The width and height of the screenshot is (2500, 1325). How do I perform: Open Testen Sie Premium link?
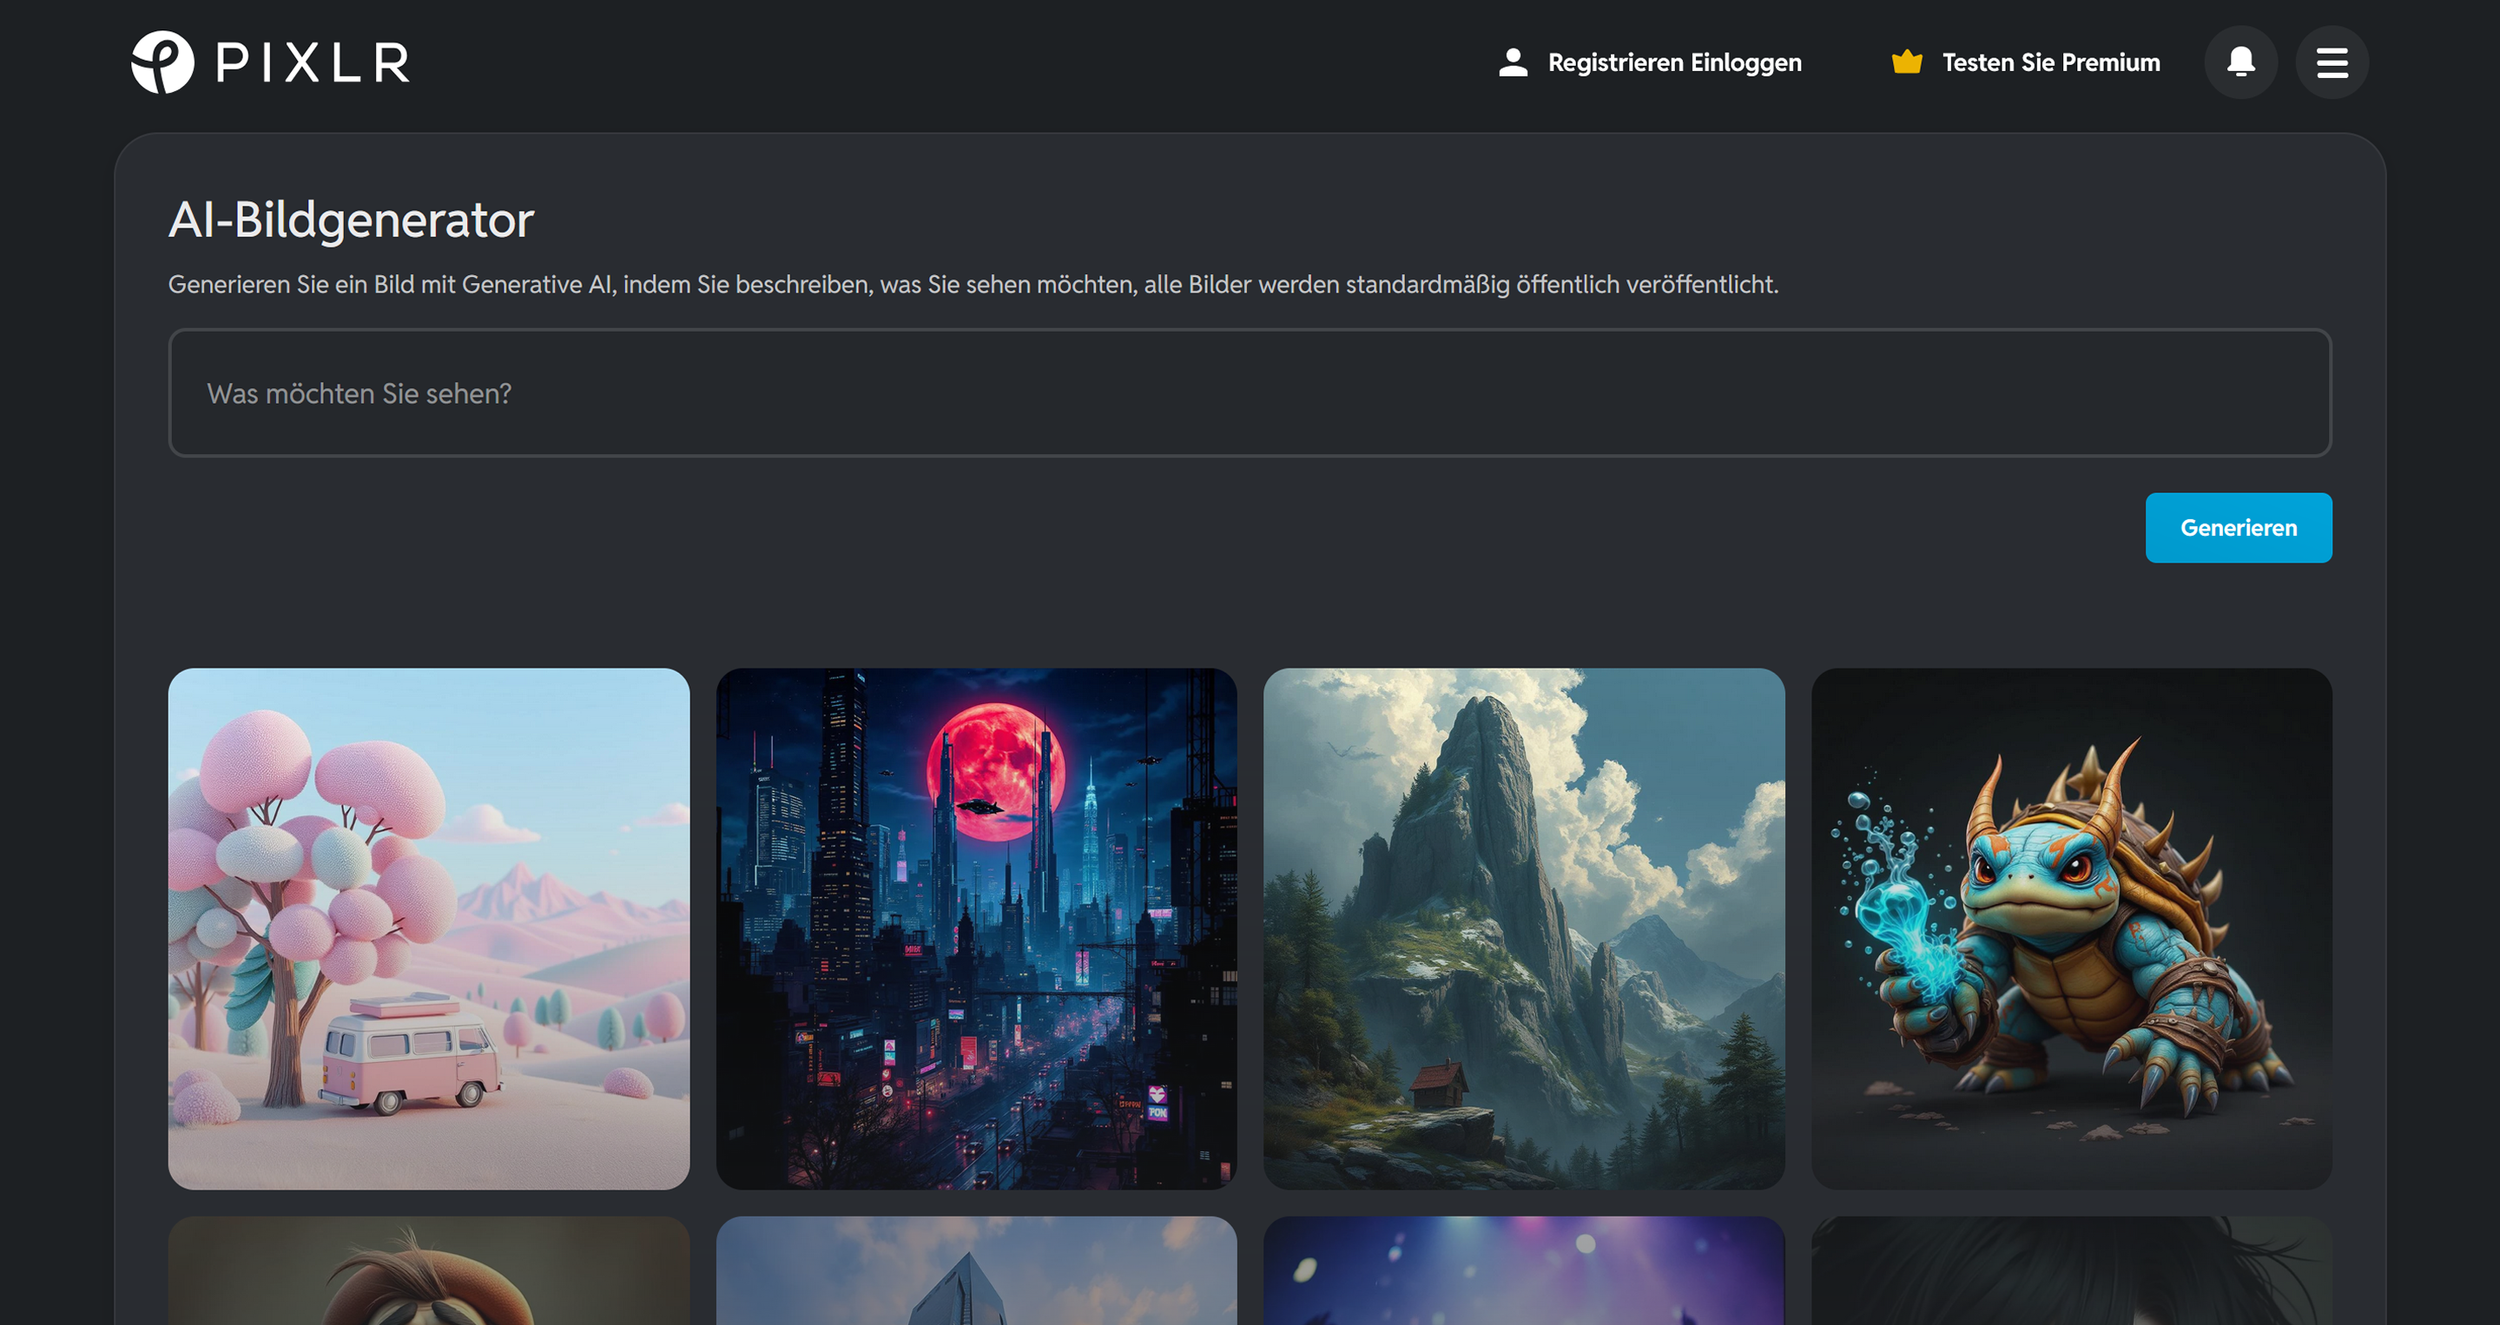(2051, 63)
